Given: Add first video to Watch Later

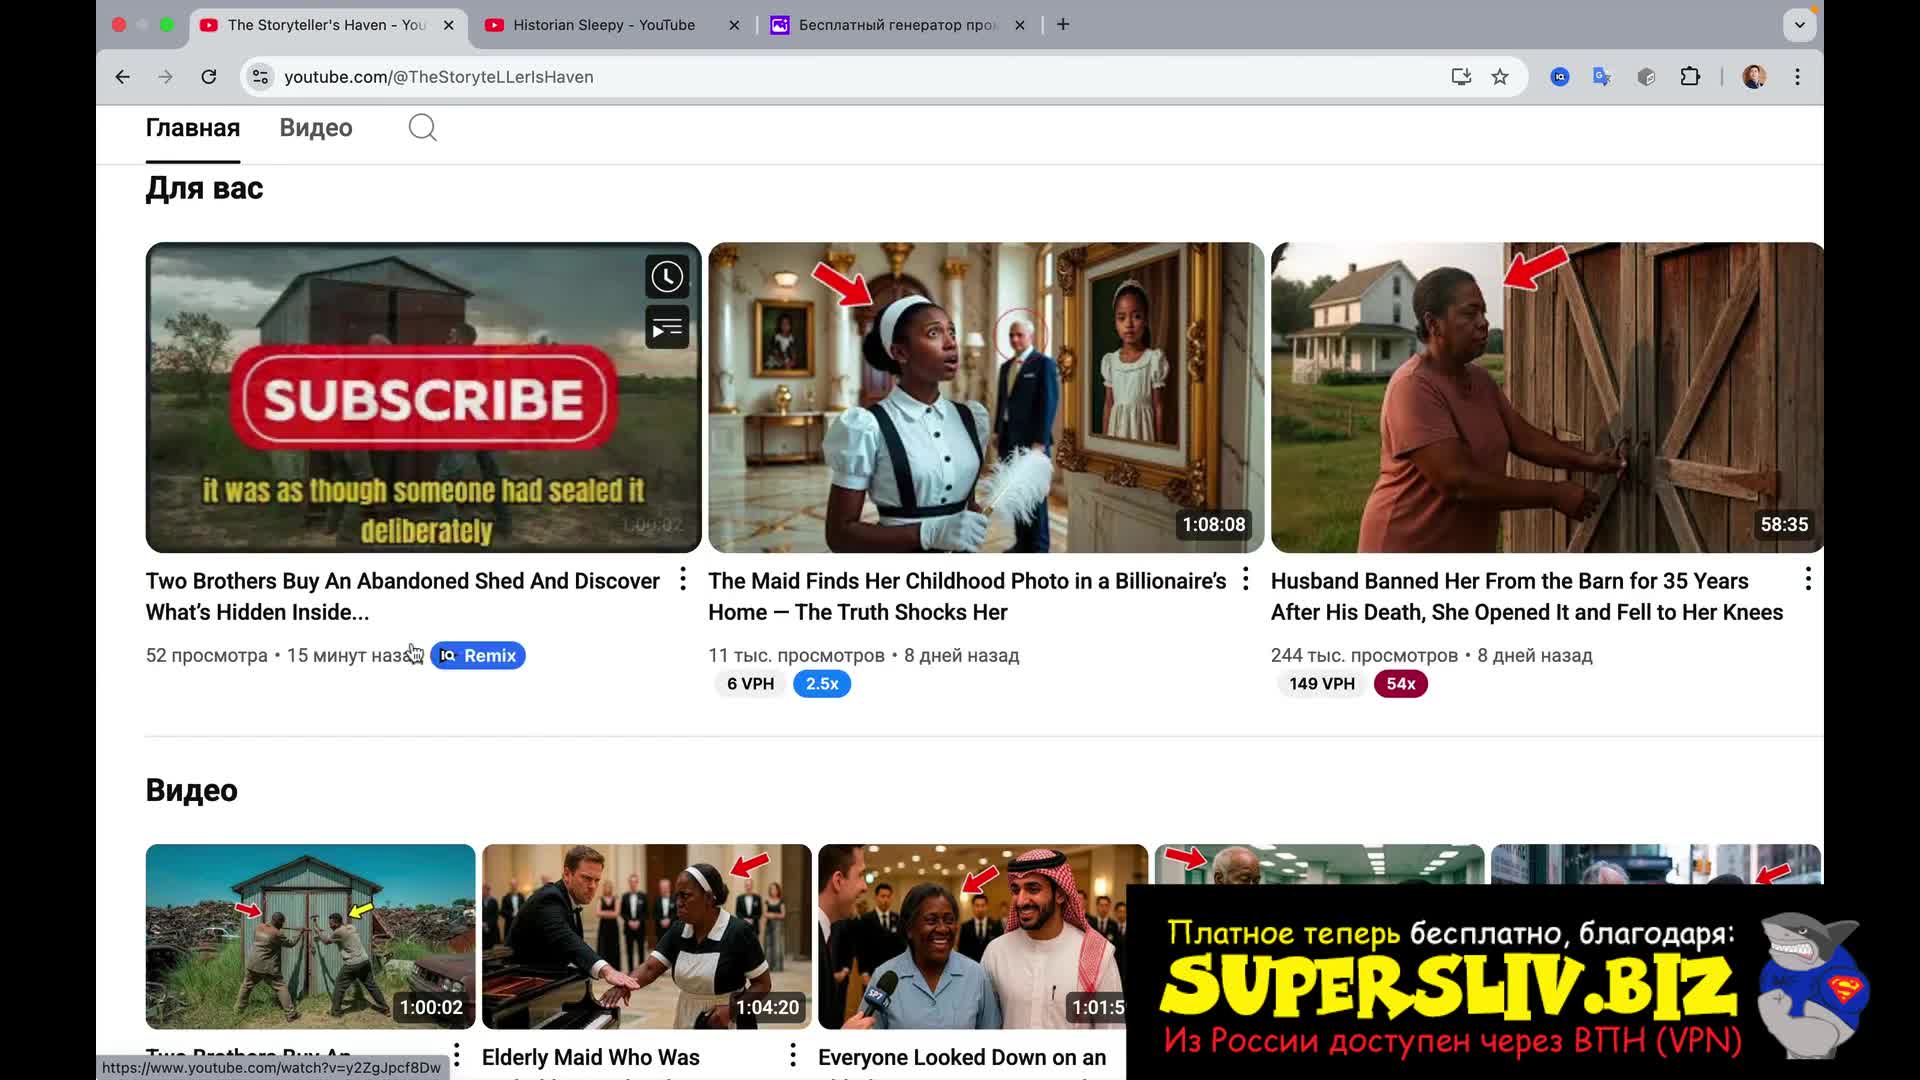Looking at the screenshot, I should point(667,277).
